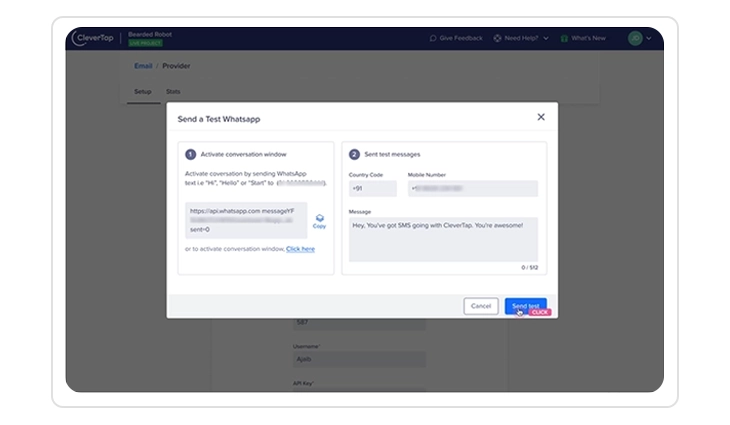
Task: Click the 'Provider' breadcrumb text
Action: [x=176, y=66]
